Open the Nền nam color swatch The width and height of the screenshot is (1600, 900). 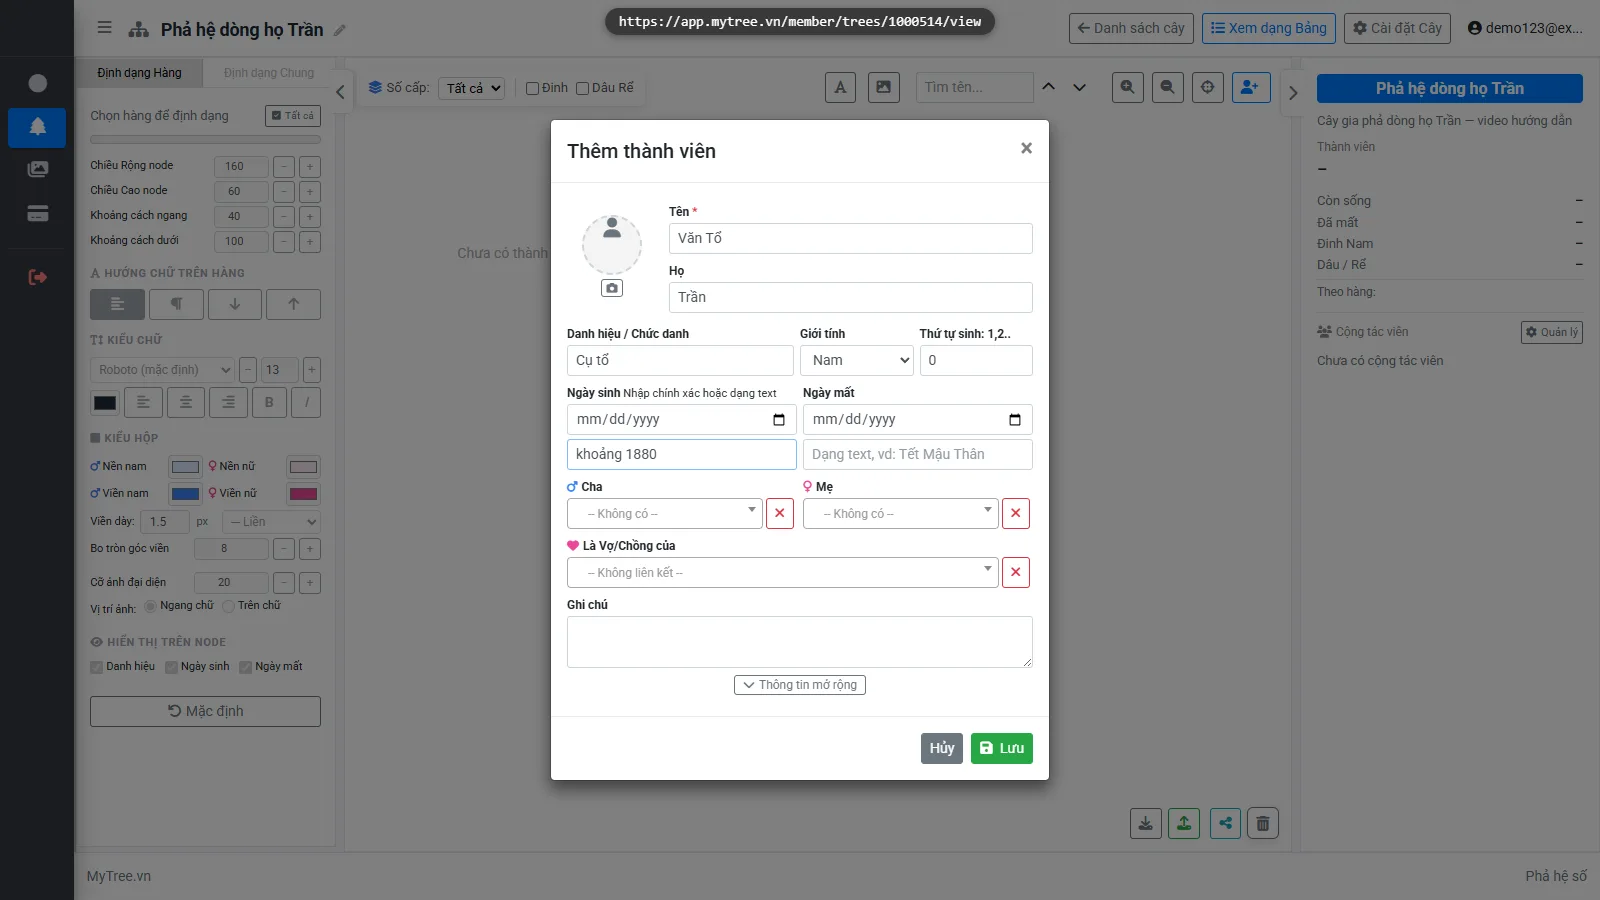(x=185, y=467)
